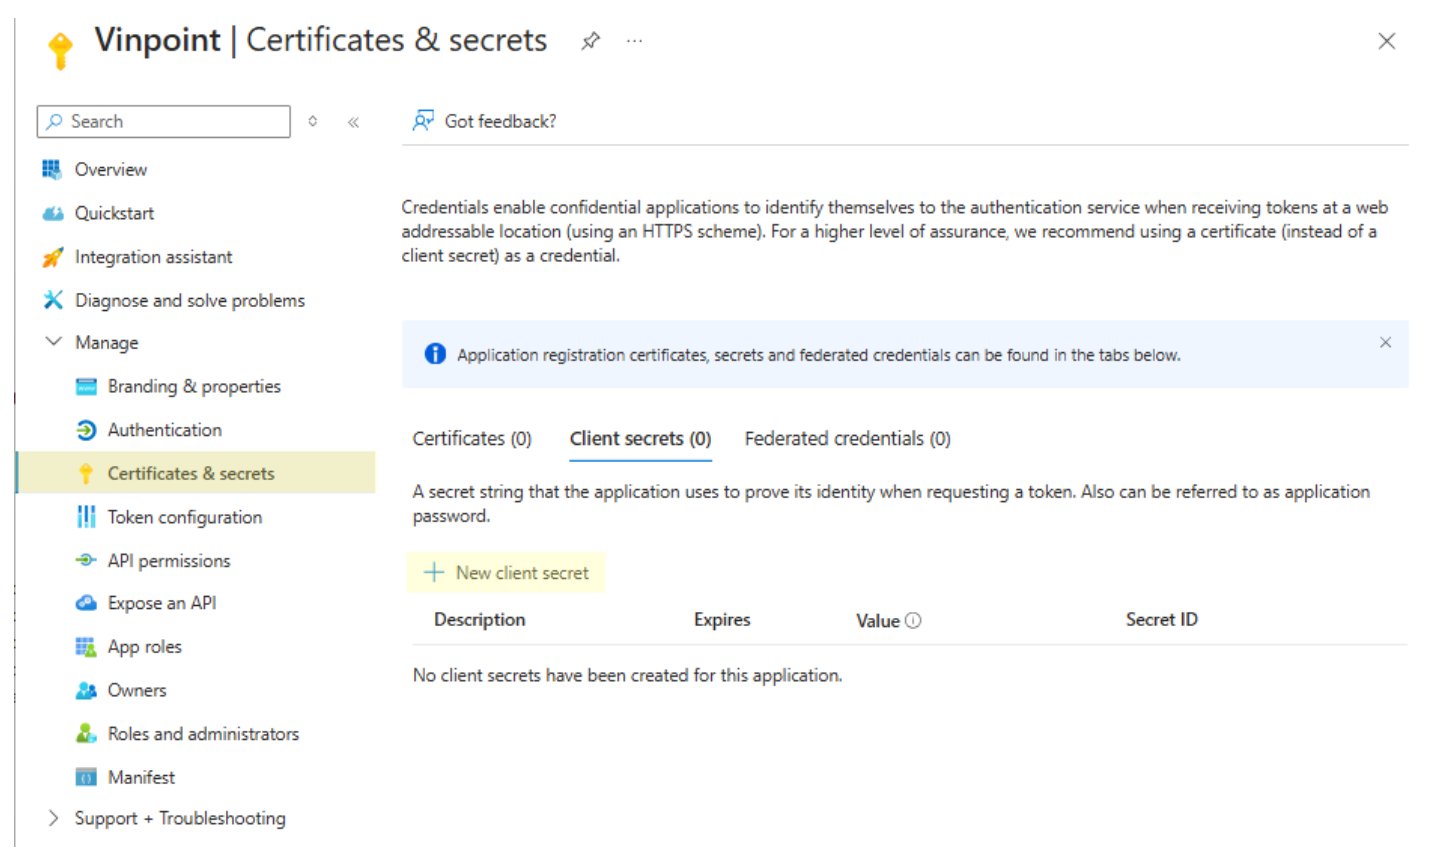Click the Quickstart cloud icon
The width and height of the screenshot is (1448, 862).
(x=52, y=213)
